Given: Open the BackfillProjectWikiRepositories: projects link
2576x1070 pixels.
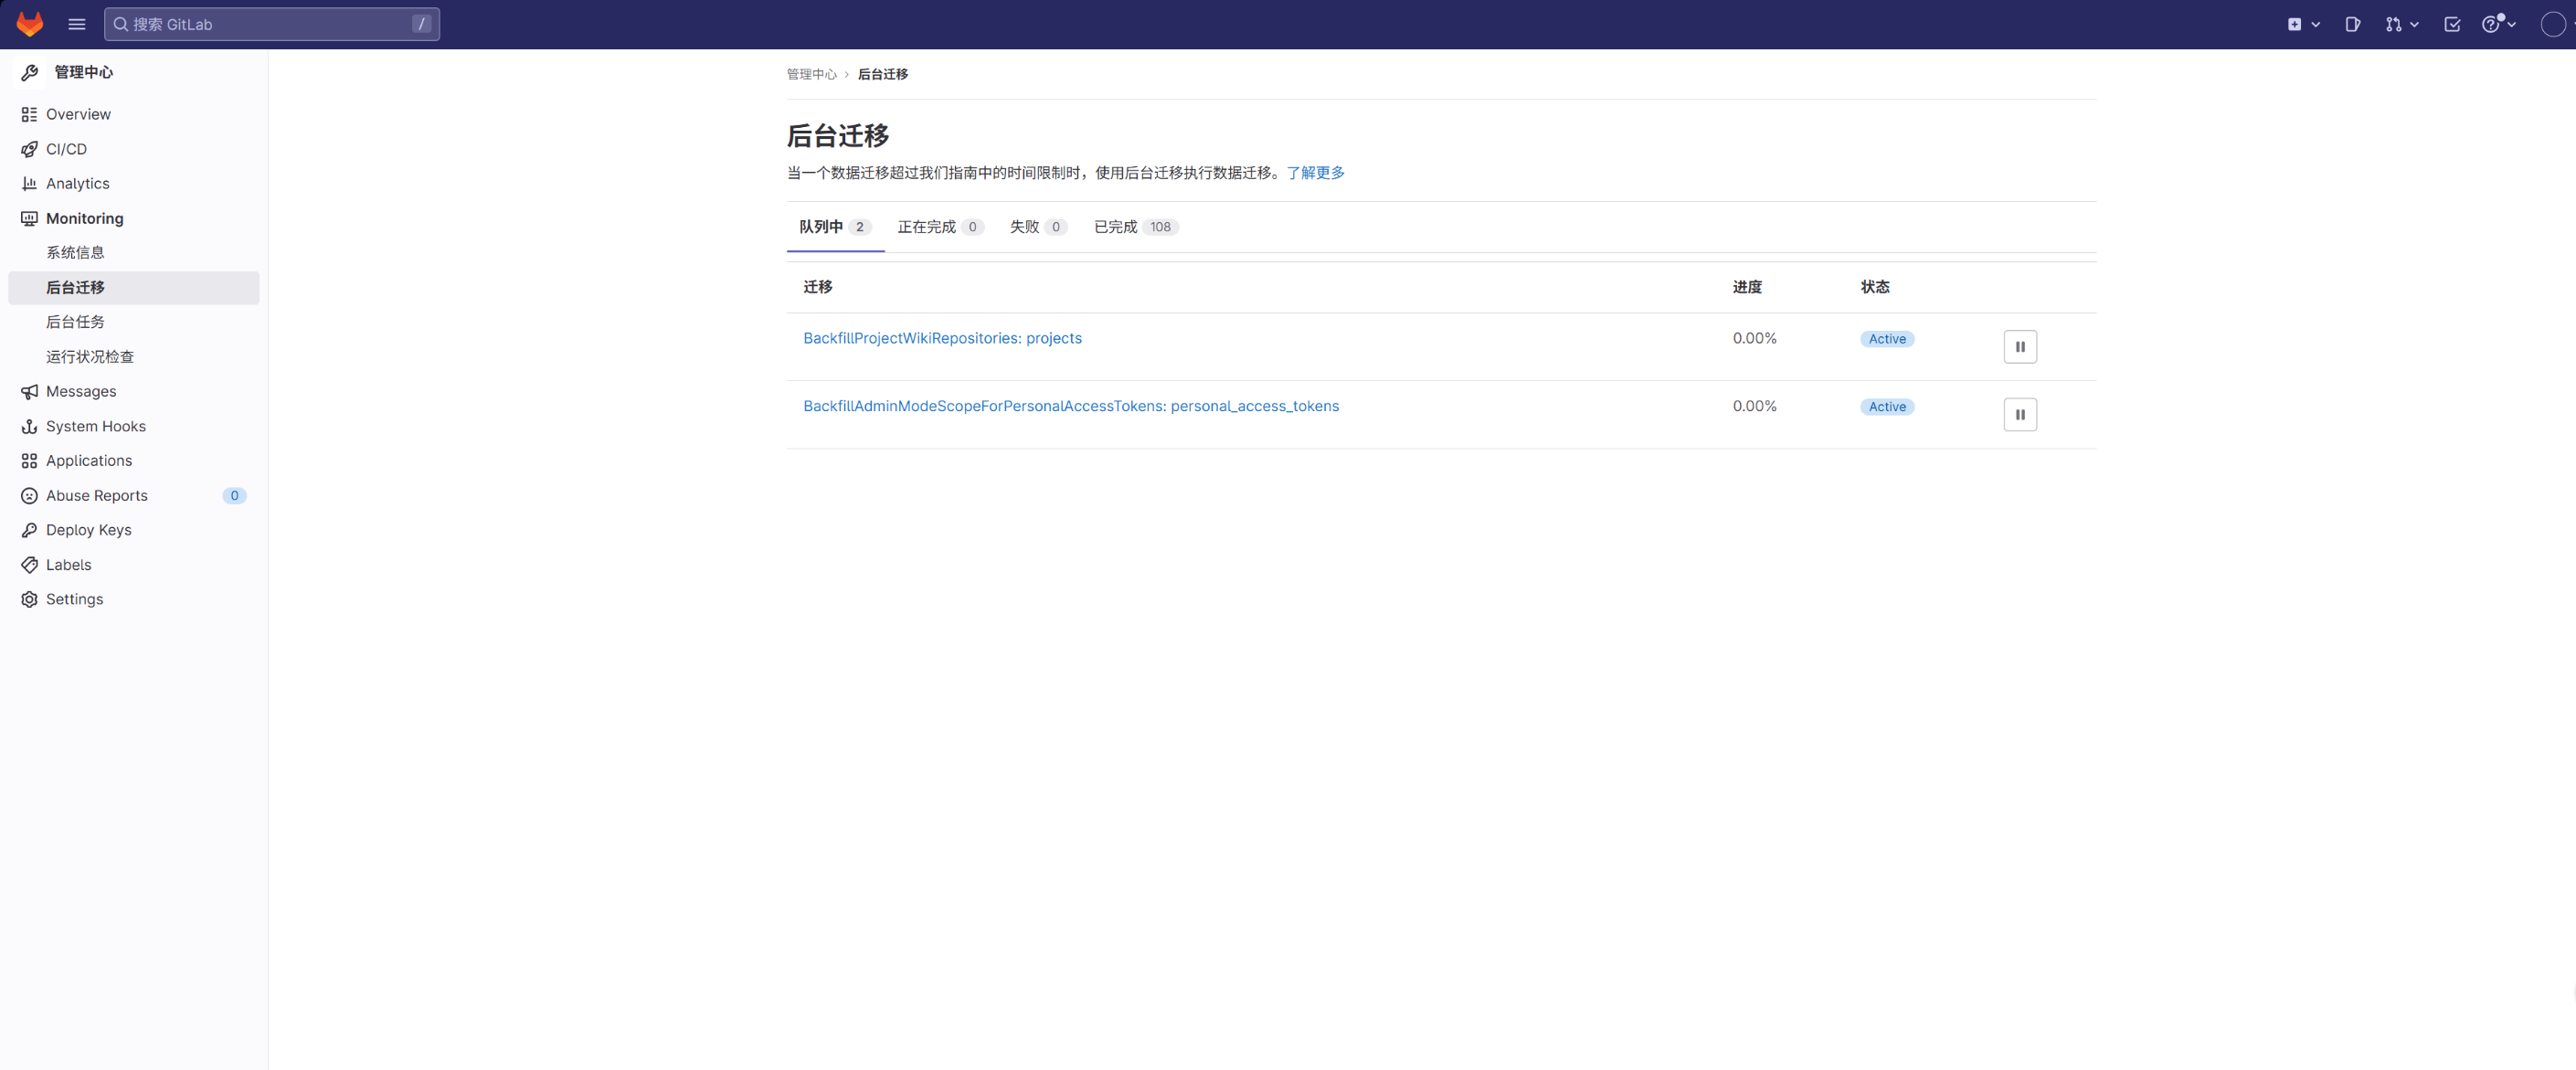Looking at the screenshot, I should [x=942, y=338].
